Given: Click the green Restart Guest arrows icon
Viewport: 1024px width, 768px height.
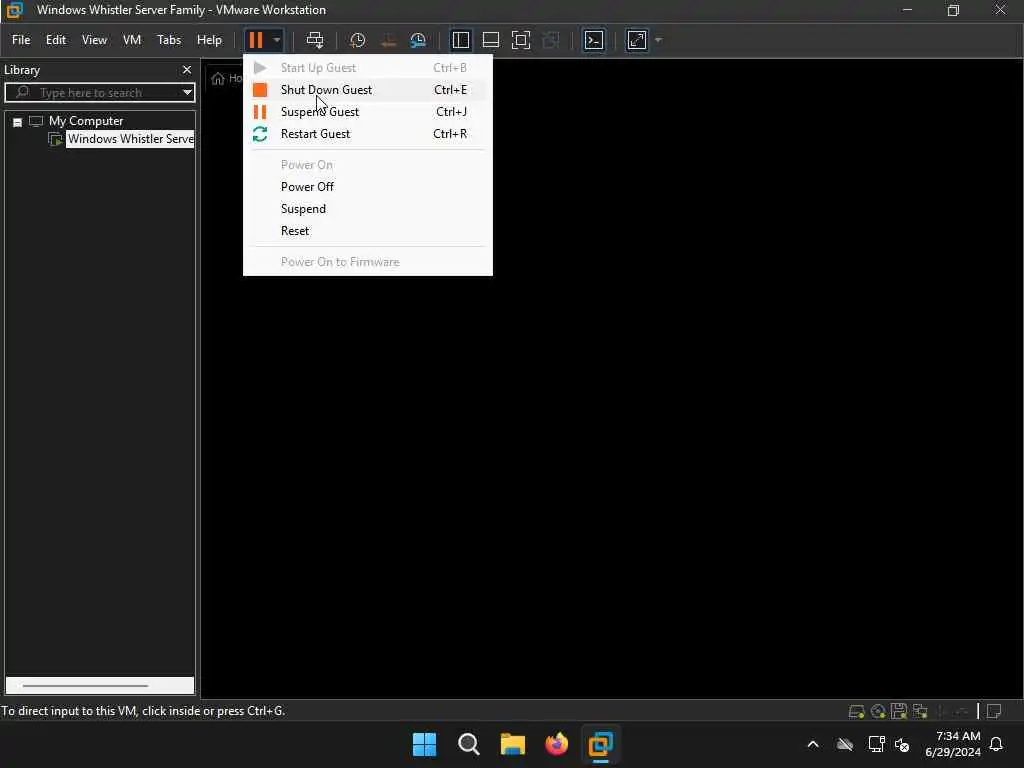Looking at the screenshot, I should point(260,134).
